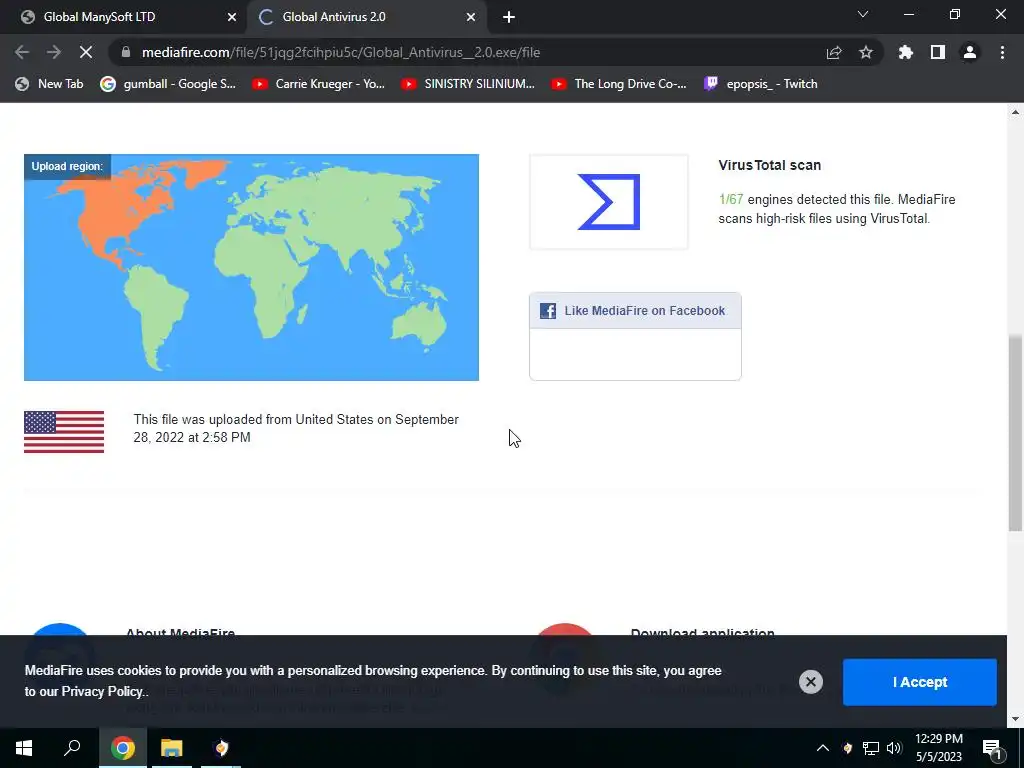Open the New Tab bookmark
This screenshot has width=1024, height=768.
pyautogui.click(x=50, y=84)
